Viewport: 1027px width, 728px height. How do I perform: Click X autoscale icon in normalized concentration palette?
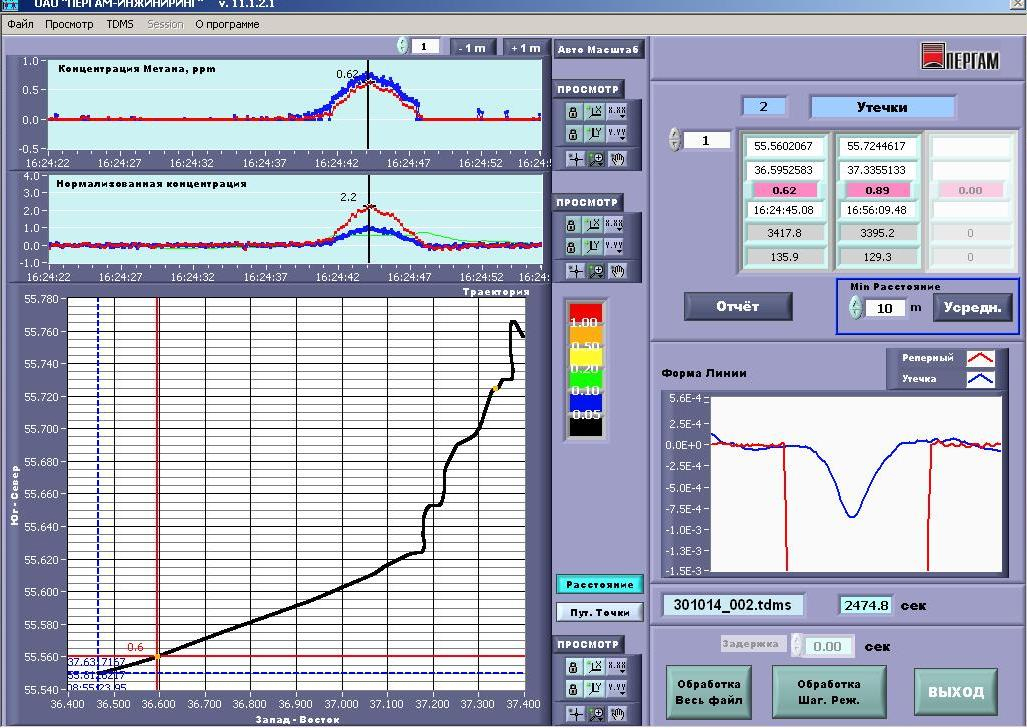(593, 225)
